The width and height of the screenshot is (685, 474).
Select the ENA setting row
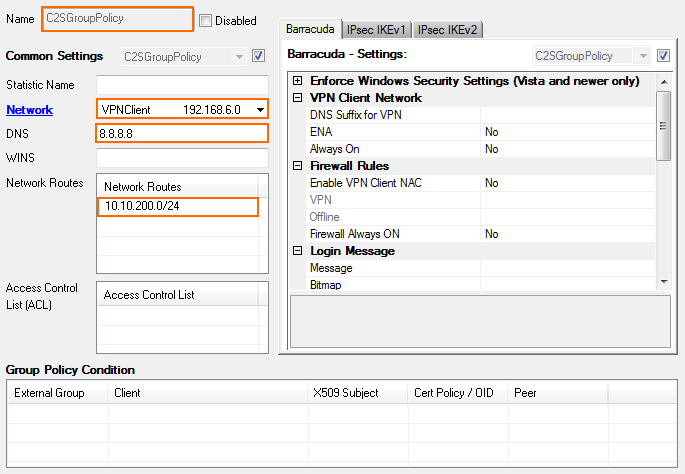tap(481, 132)
